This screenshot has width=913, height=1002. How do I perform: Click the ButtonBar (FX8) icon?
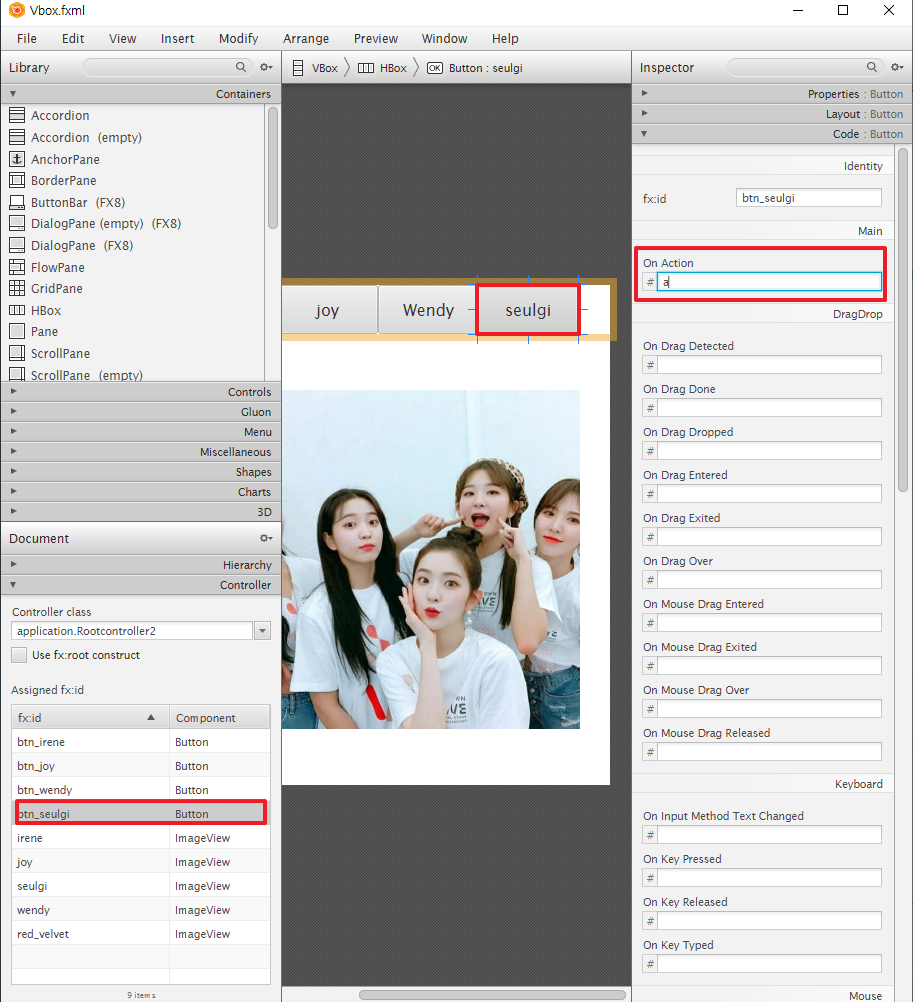point(17,202)
